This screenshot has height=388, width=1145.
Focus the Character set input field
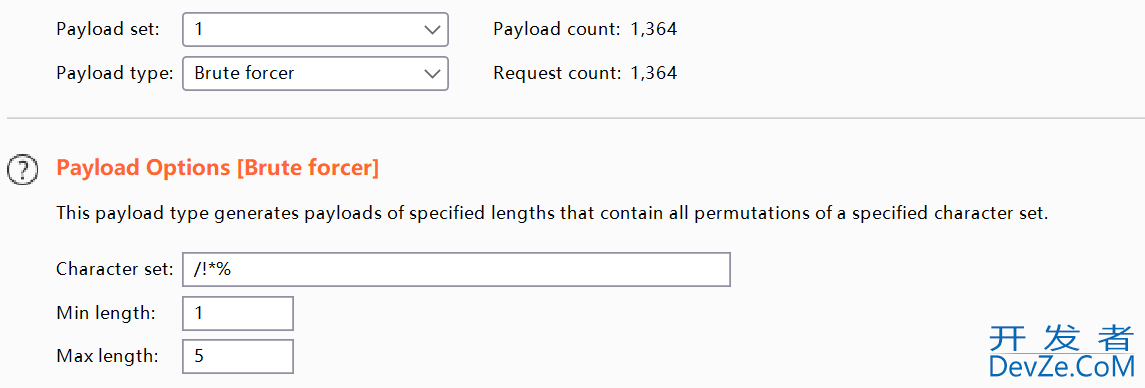coord(456,270)
